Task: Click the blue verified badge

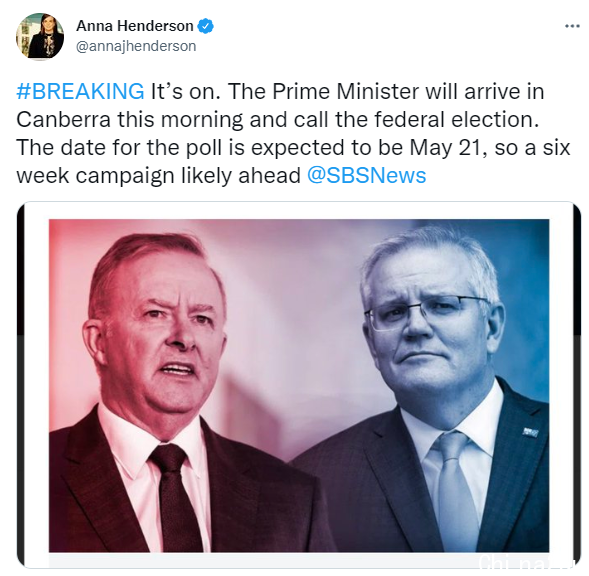Action: click(205, 26)
